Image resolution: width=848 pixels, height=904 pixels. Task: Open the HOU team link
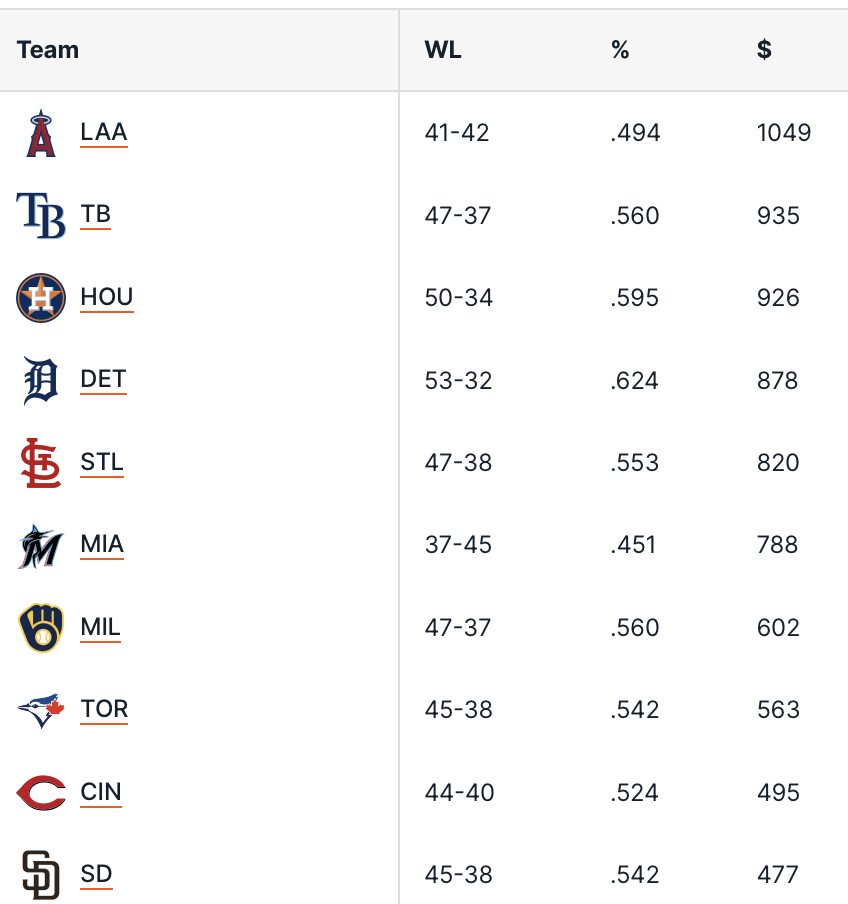tap(107, 297)
